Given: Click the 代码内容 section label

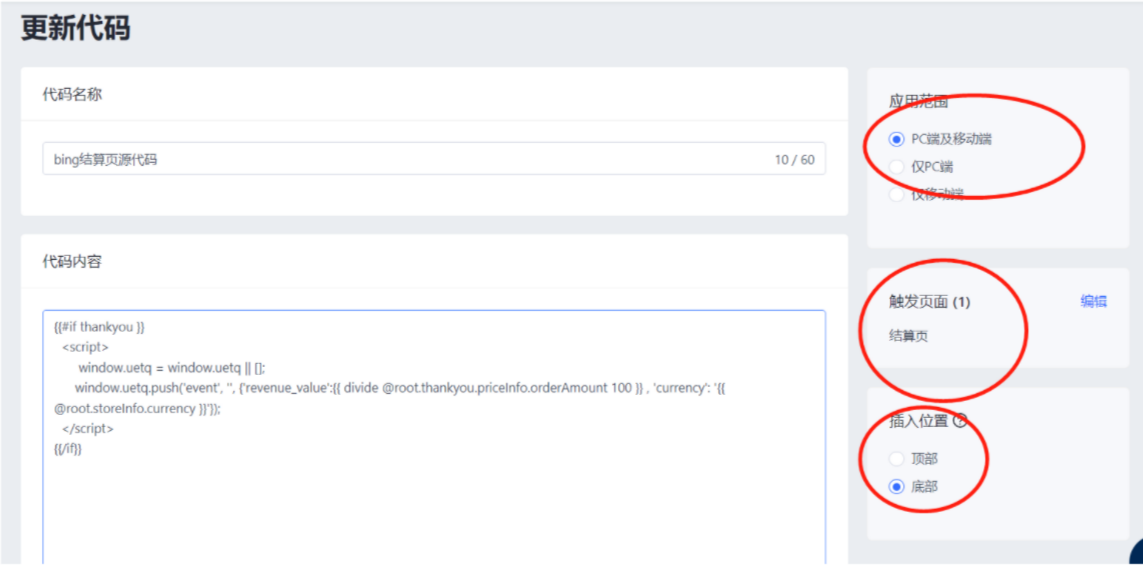Looking at the screenshot, I should (72, 262).
